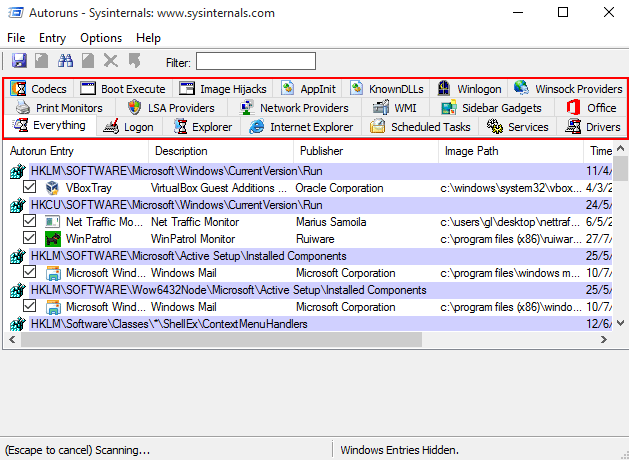
Task: Click the registry icon of HKCU CurrentVersion\Run
Action: [18, 205]
